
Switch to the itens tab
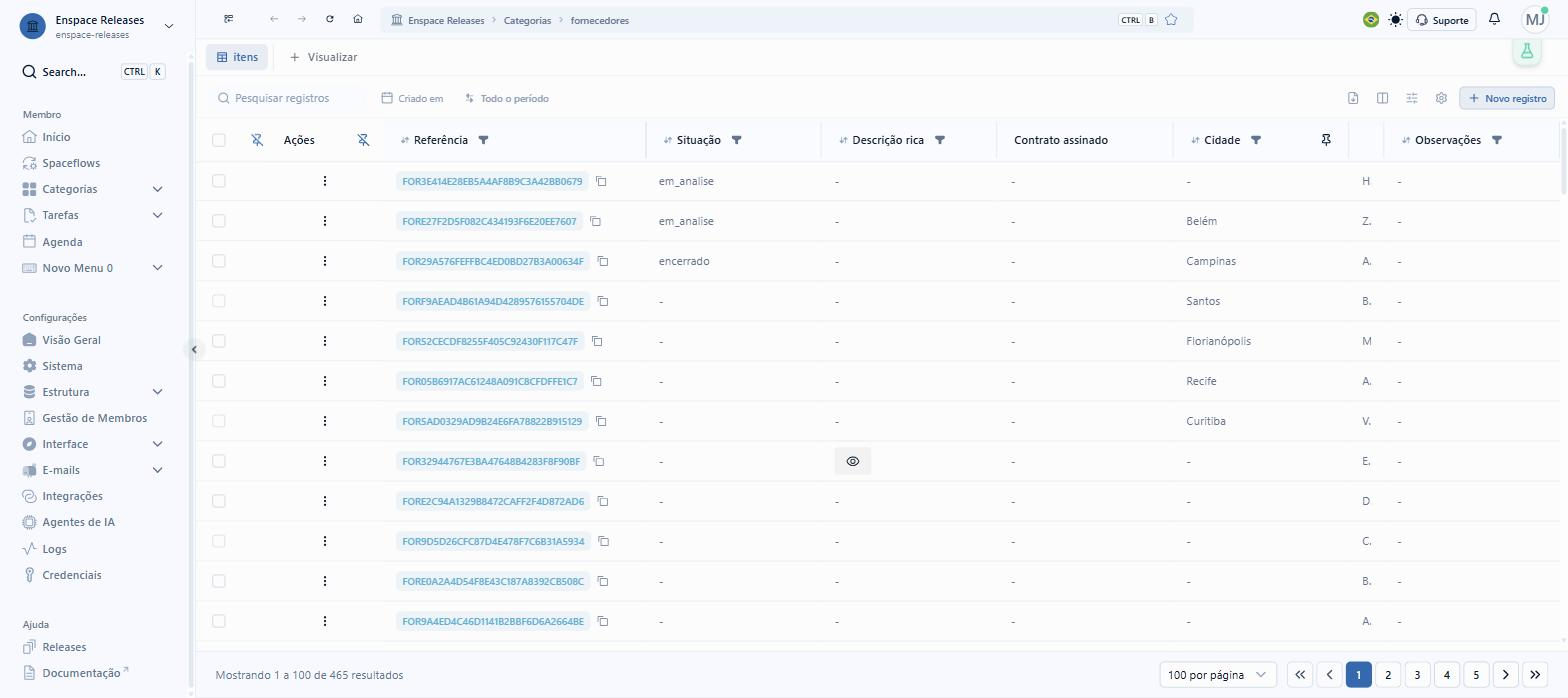(x=237, y=57)
